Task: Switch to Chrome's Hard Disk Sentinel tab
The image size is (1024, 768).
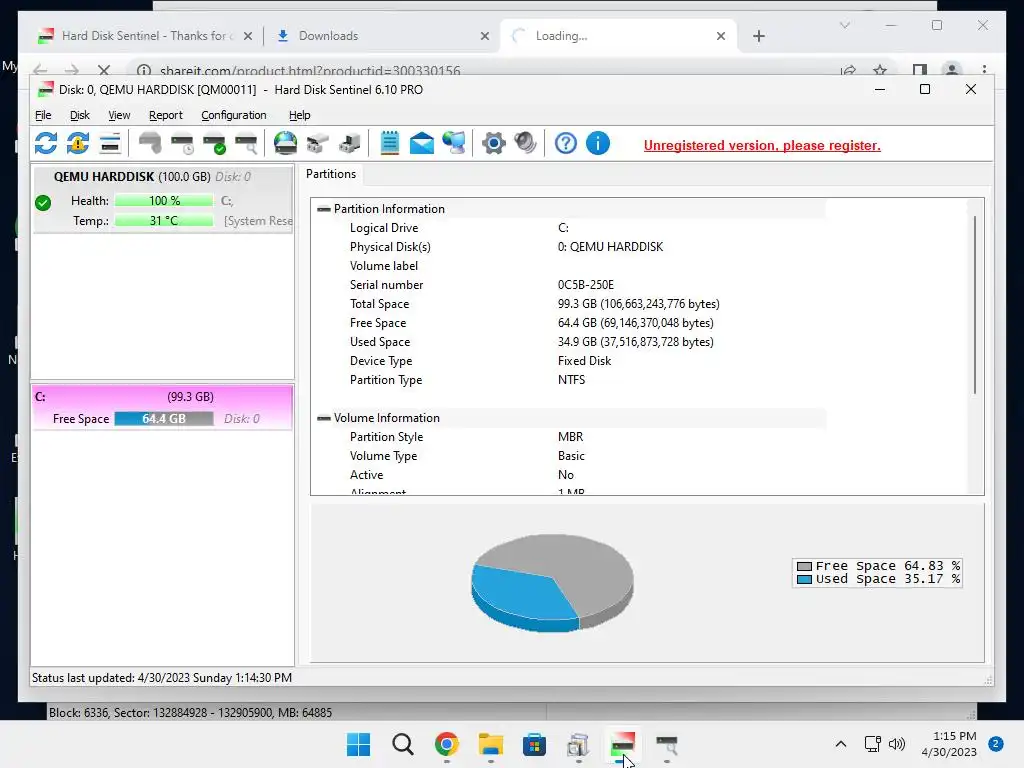Action: (x=145, y=36)
